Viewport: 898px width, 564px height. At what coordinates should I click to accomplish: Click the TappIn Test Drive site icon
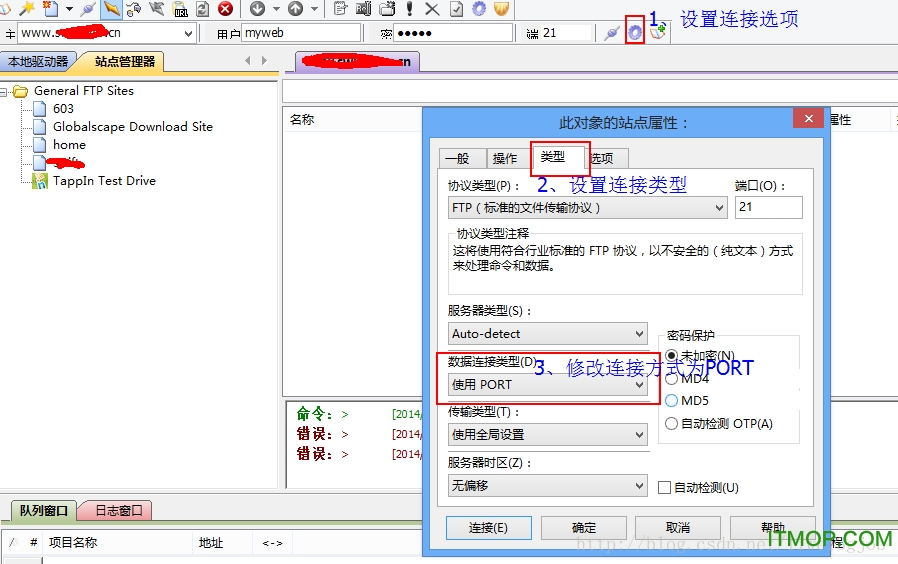coord(40,181)
